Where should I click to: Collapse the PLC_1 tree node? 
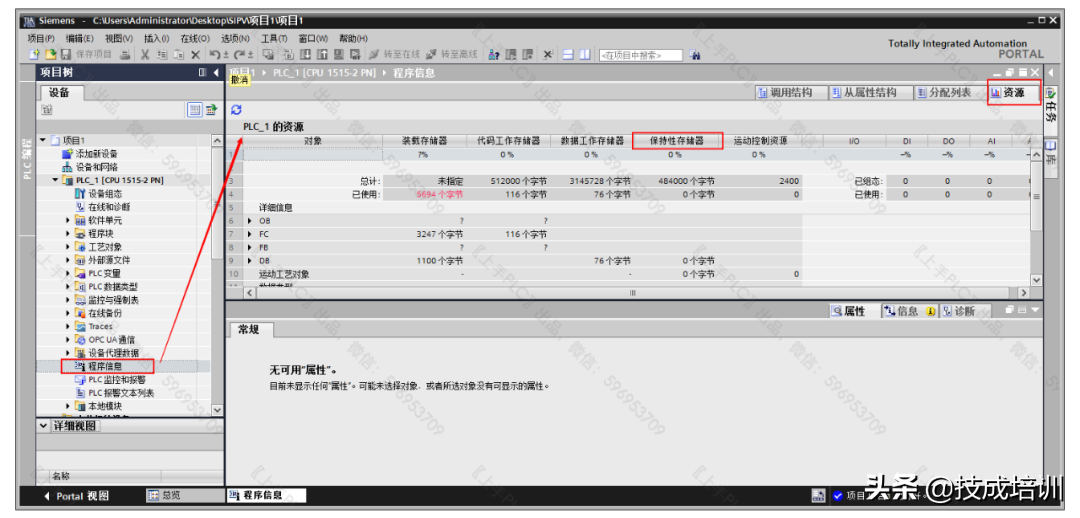pos(56,180)
